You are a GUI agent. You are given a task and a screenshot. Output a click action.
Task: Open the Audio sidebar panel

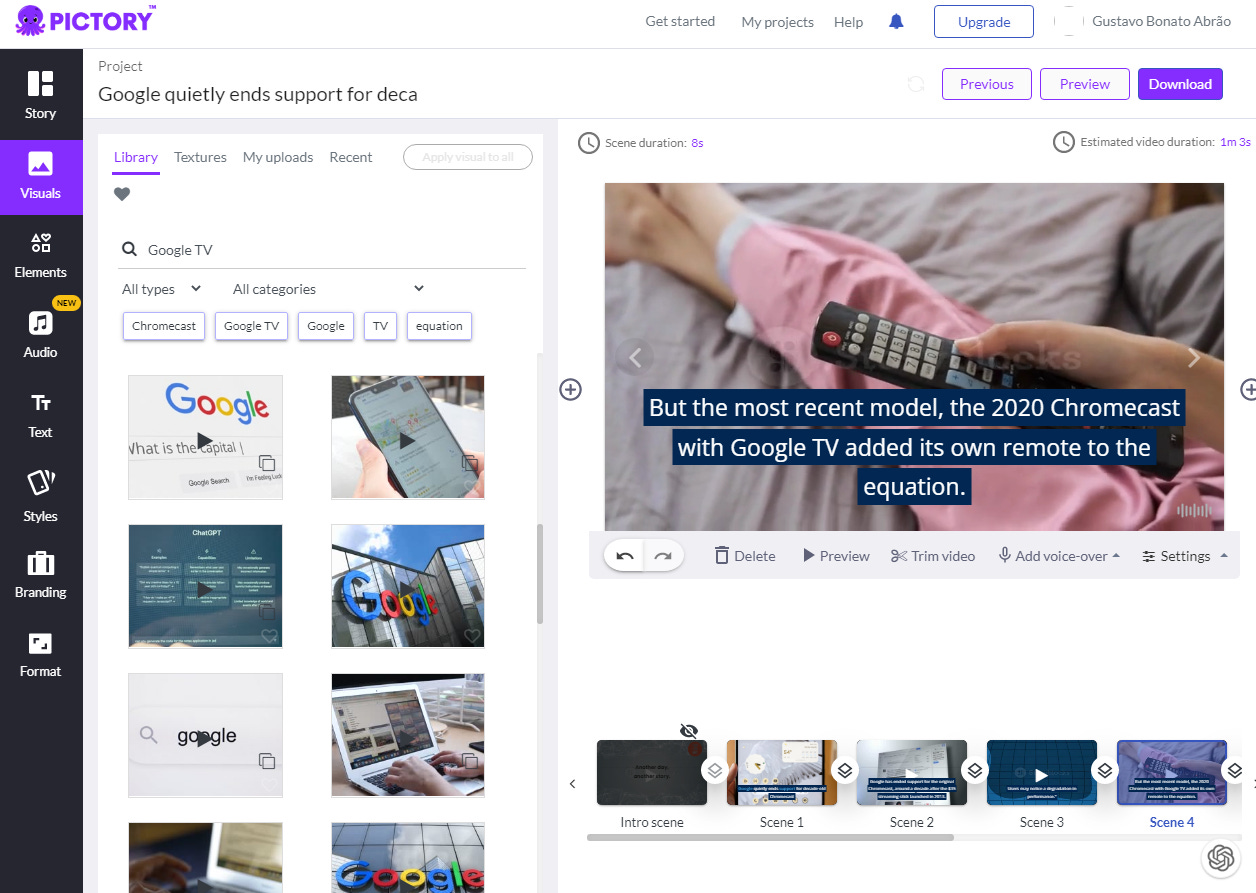pyautogui.click(x=41, y=334)
